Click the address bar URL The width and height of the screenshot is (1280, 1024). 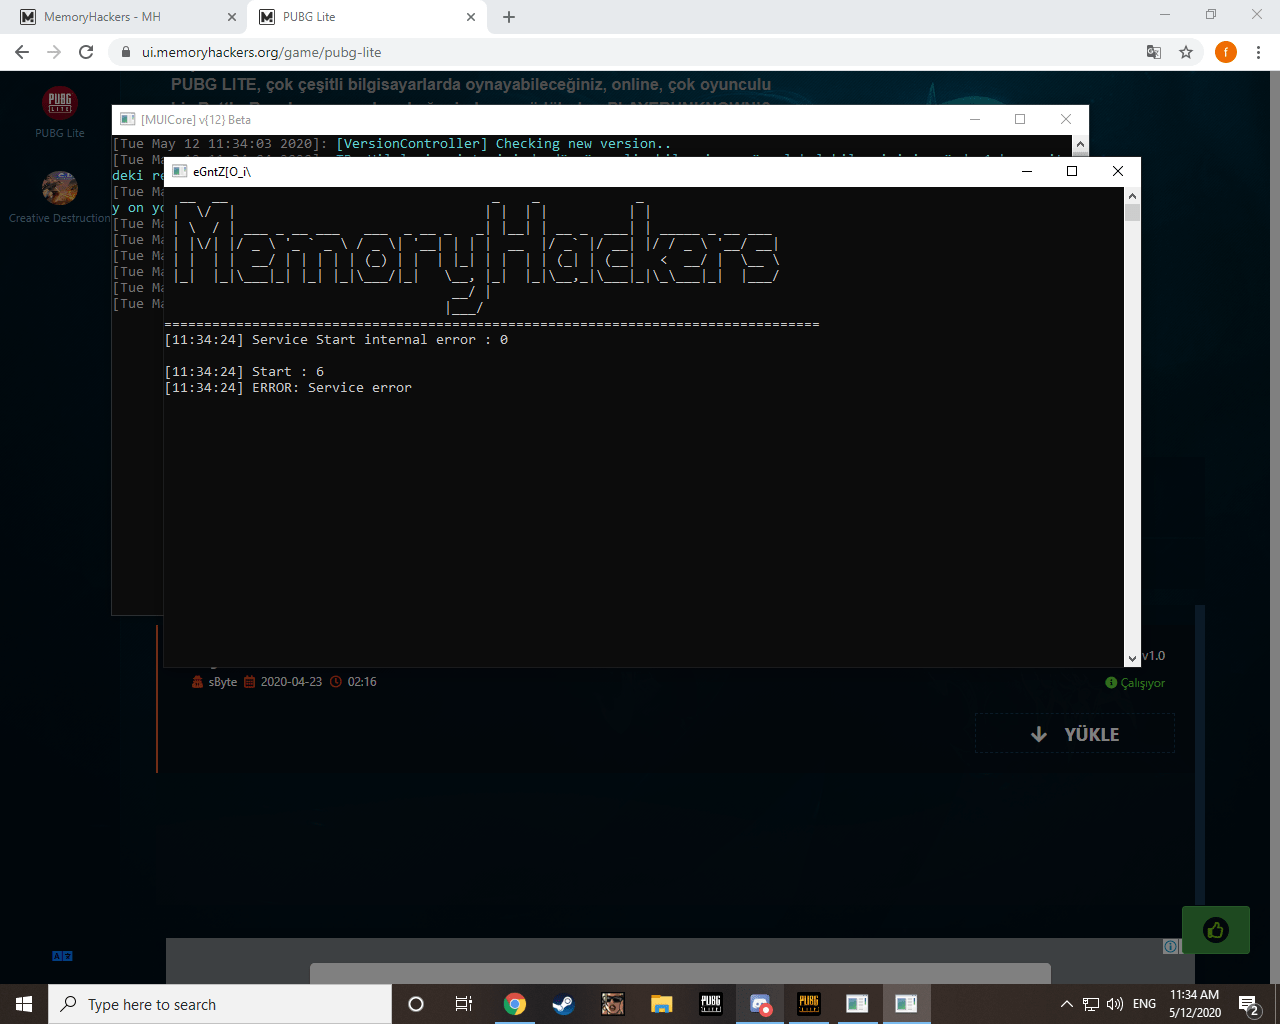click(261, 52)
